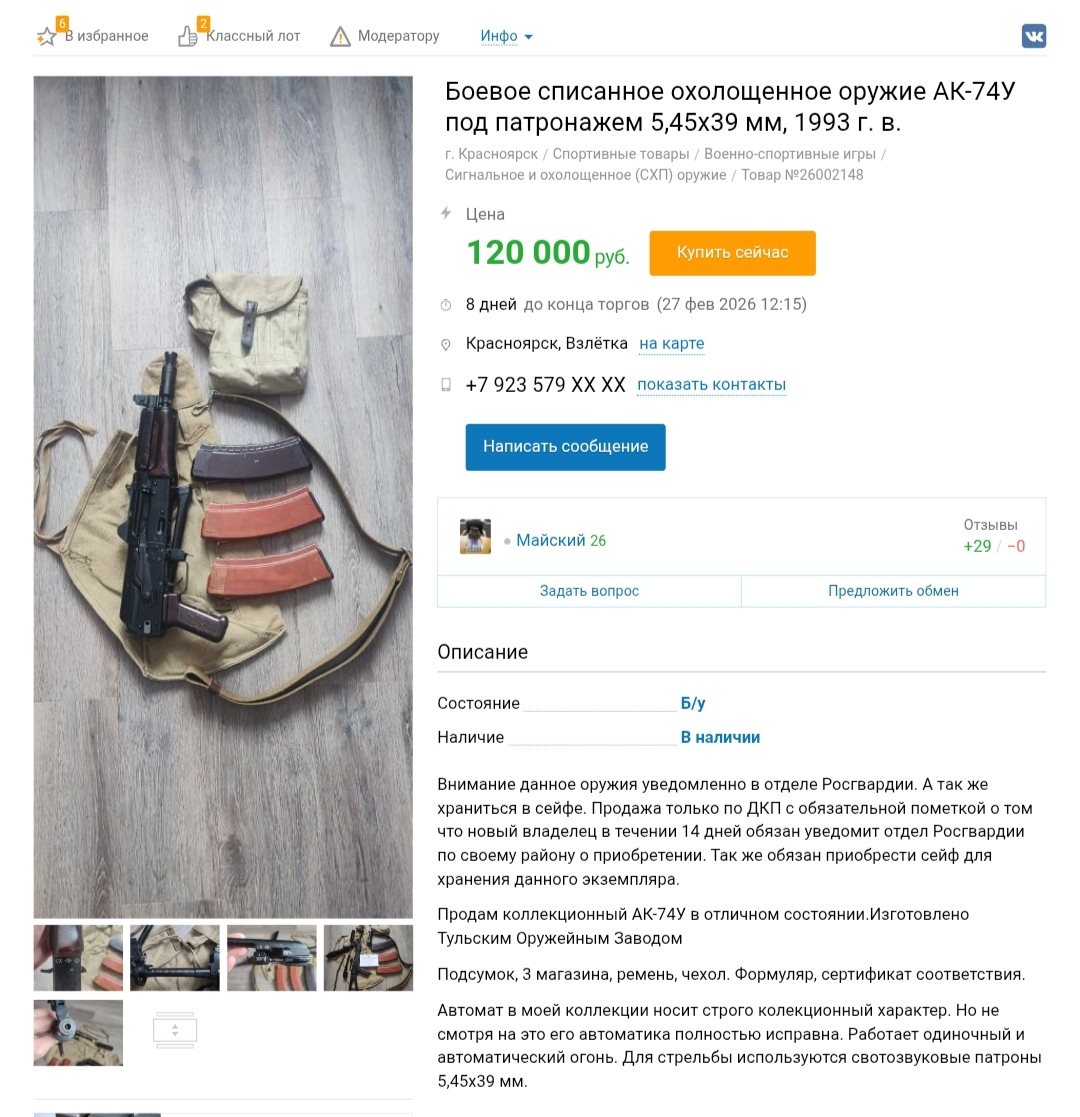Expand the Инфо dropdown menu
This screenshot has height=1117, width=1080.
coord(506,36)
